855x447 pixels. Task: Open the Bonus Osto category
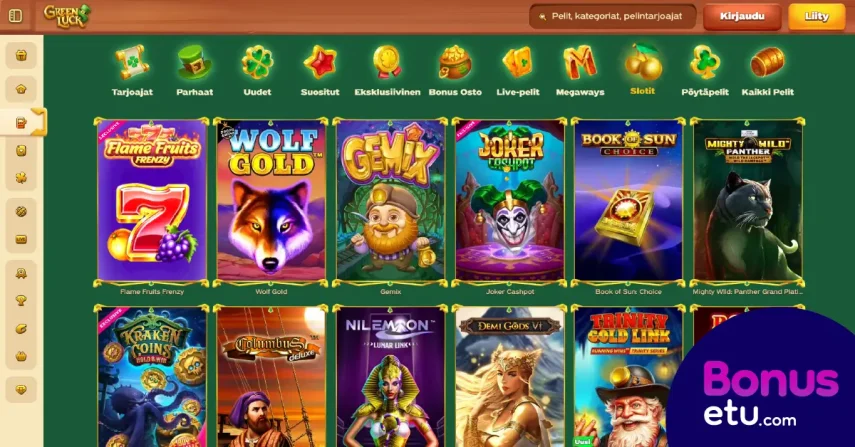pos(455,71)
